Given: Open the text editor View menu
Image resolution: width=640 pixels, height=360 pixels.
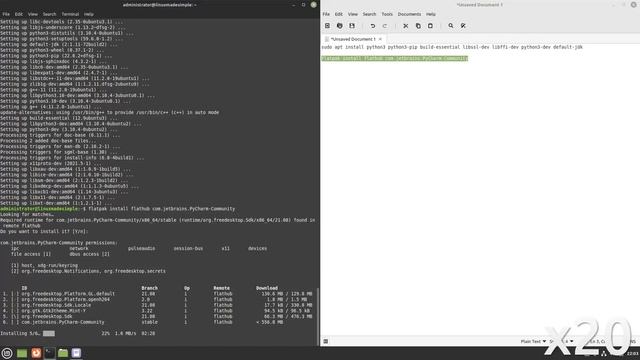Looking at the screenshot, I should [353, 14].
